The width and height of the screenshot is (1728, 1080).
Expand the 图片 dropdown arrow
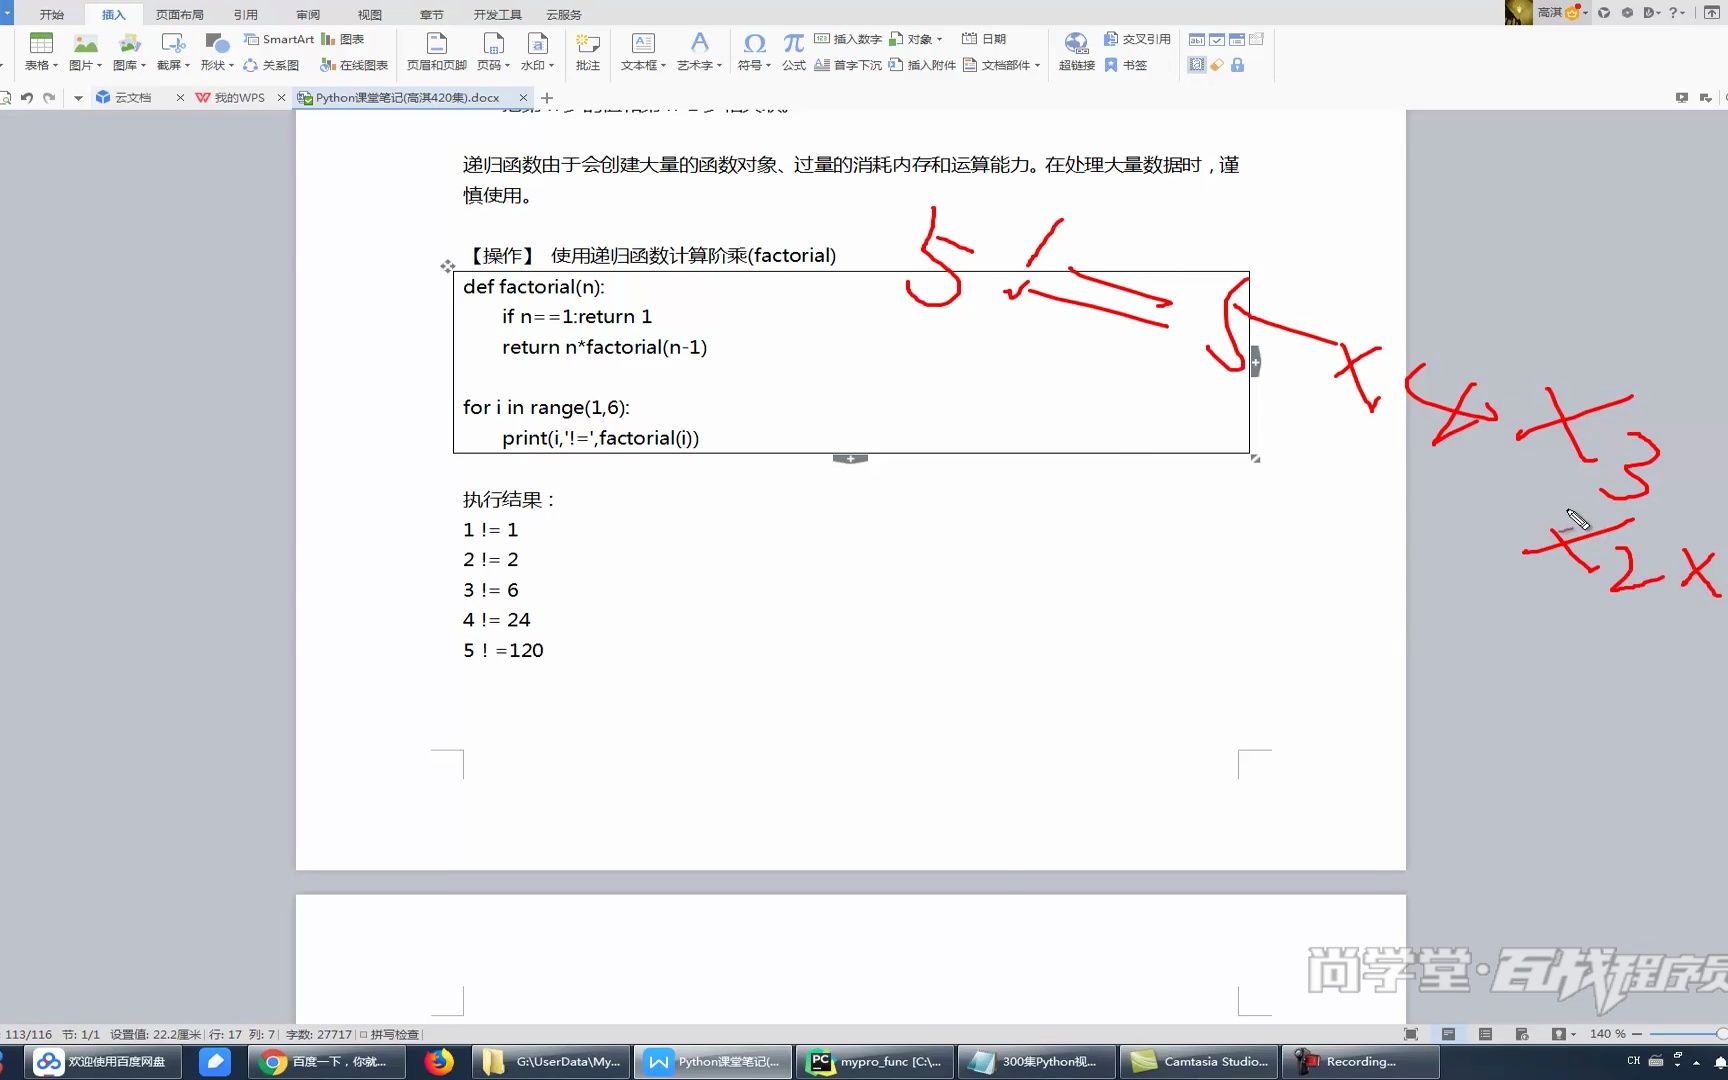99,65
